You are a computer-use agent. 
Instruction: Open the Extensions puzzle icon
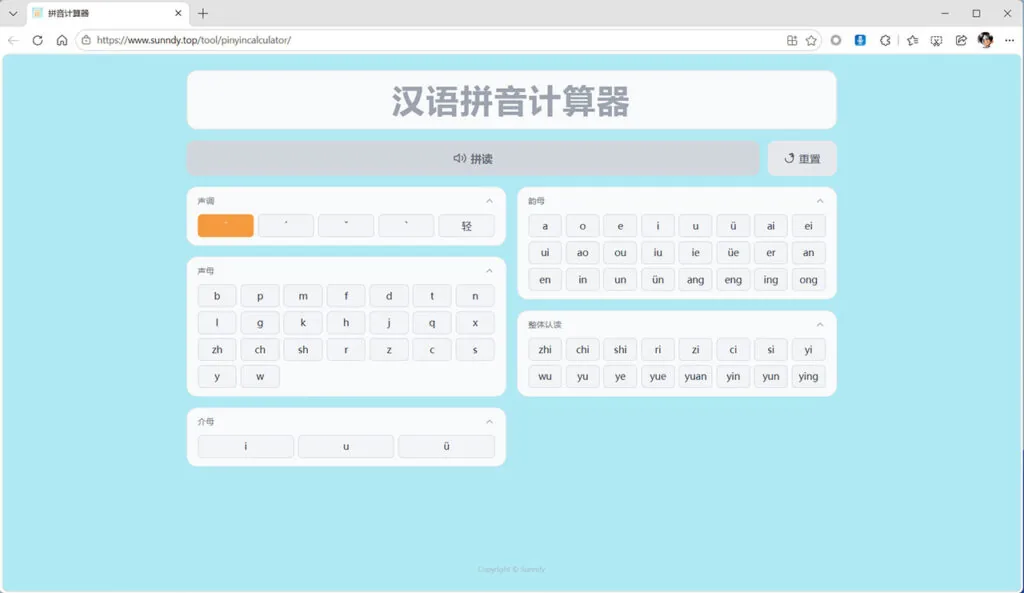[885, 40]
